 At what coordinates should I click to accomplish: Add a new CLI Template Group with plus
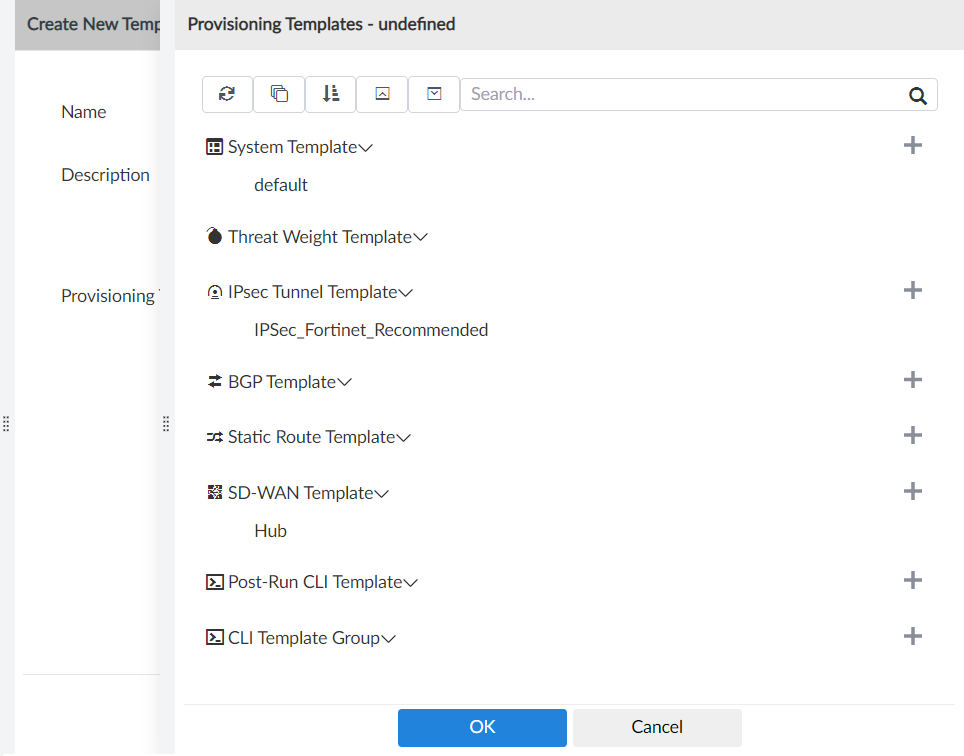(x=912, y=635)
